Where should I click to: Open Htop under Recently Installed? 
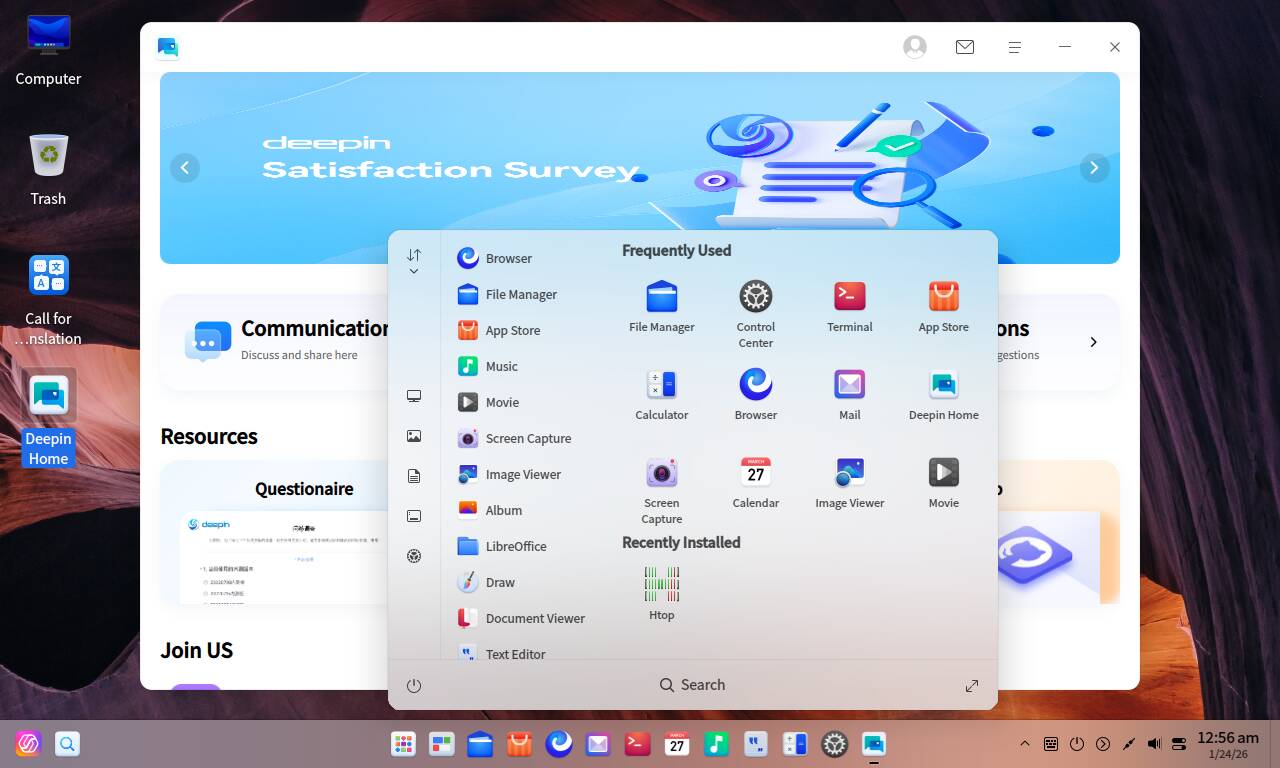coord(661,582)
